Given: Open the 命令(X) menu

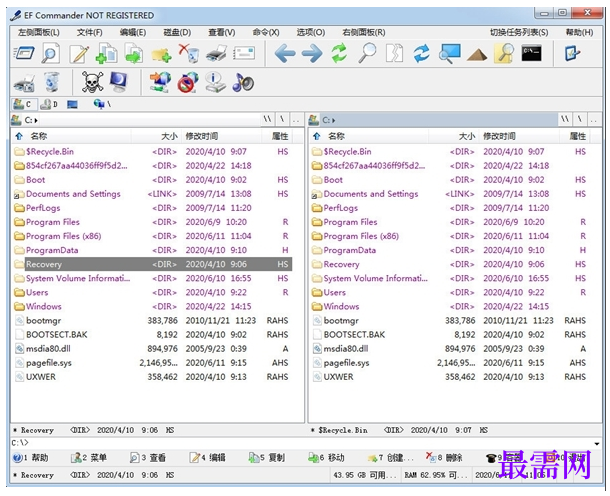Looking at the screenshot, I should tap(266, 32).
